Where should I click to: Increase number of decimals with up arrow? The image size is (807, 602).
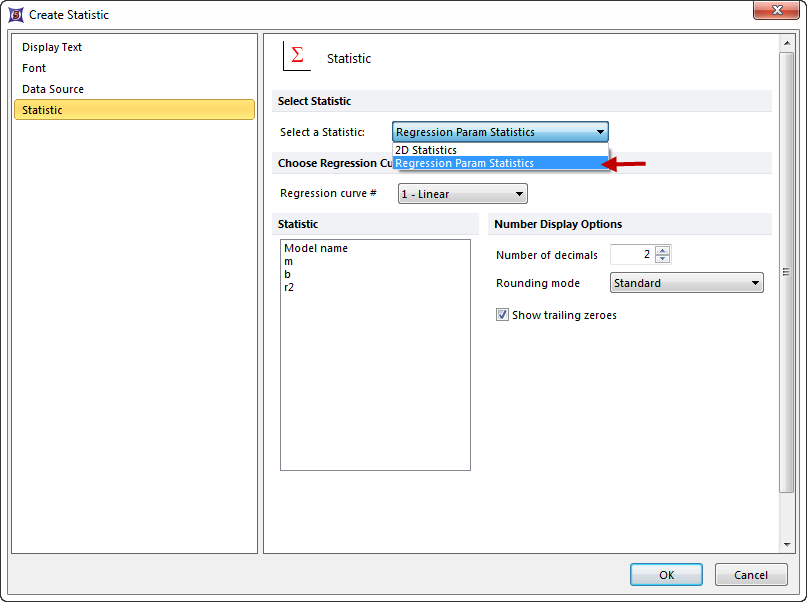pos(663,250)
